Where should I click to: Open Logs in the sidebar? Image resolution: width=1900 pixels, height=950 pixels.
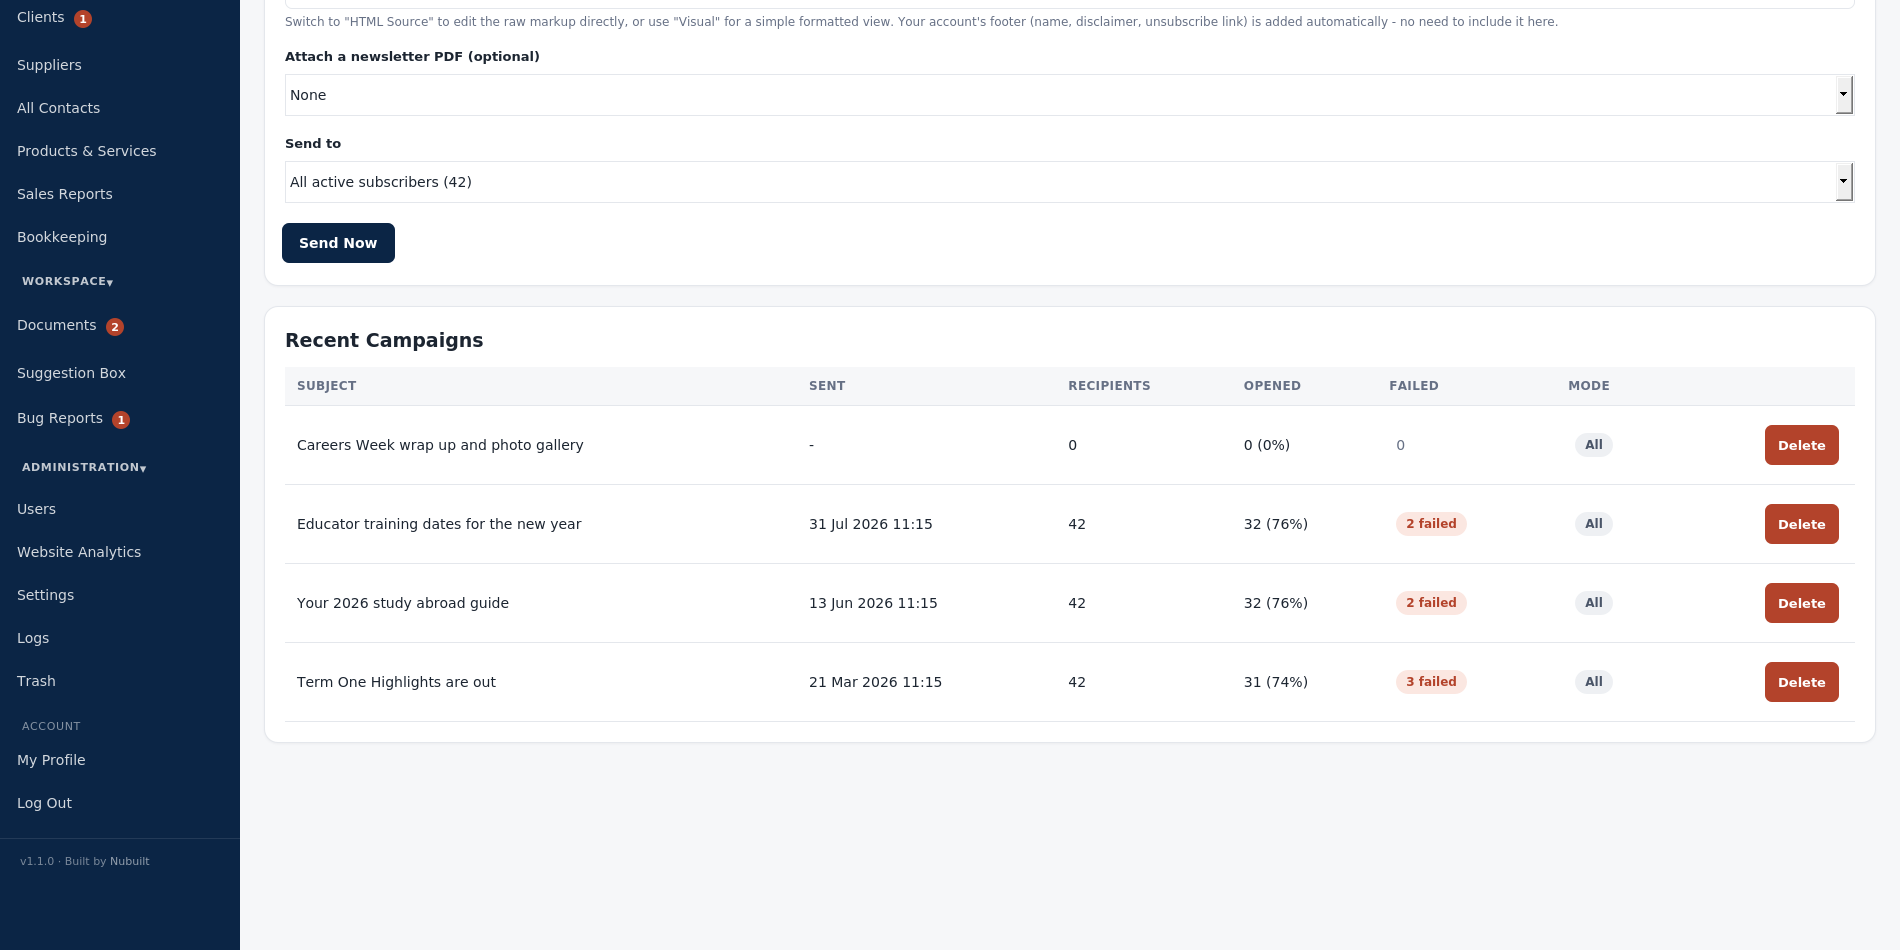pyautogui.click(x=33, y=638)
